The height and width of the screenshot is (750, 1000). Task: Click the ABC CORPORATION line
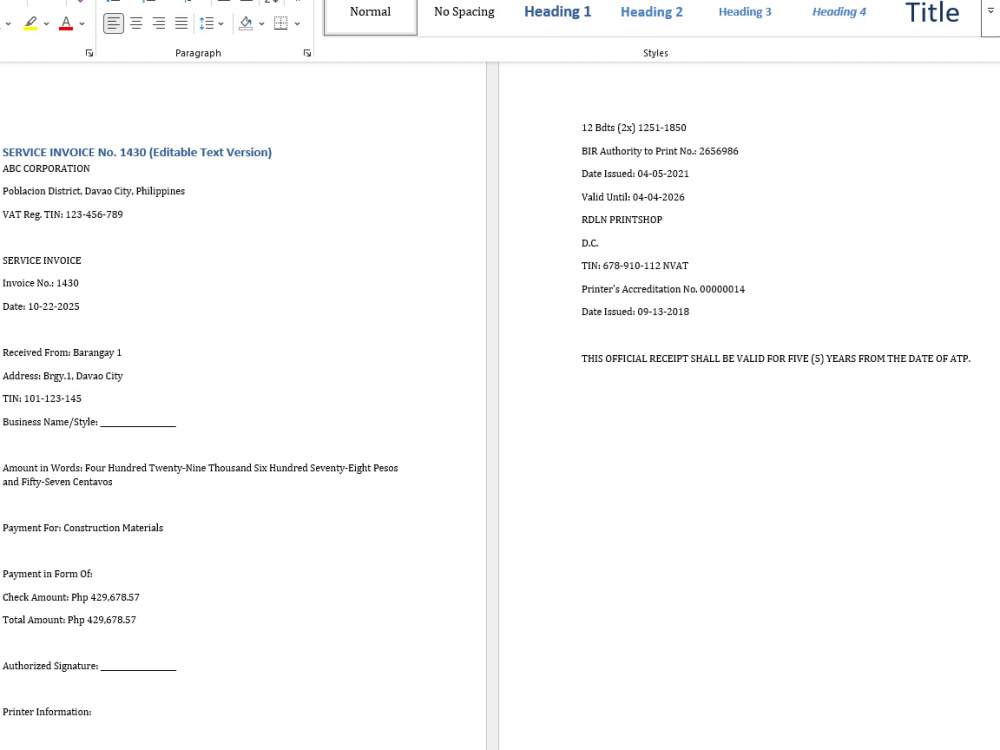click(46, 168)
